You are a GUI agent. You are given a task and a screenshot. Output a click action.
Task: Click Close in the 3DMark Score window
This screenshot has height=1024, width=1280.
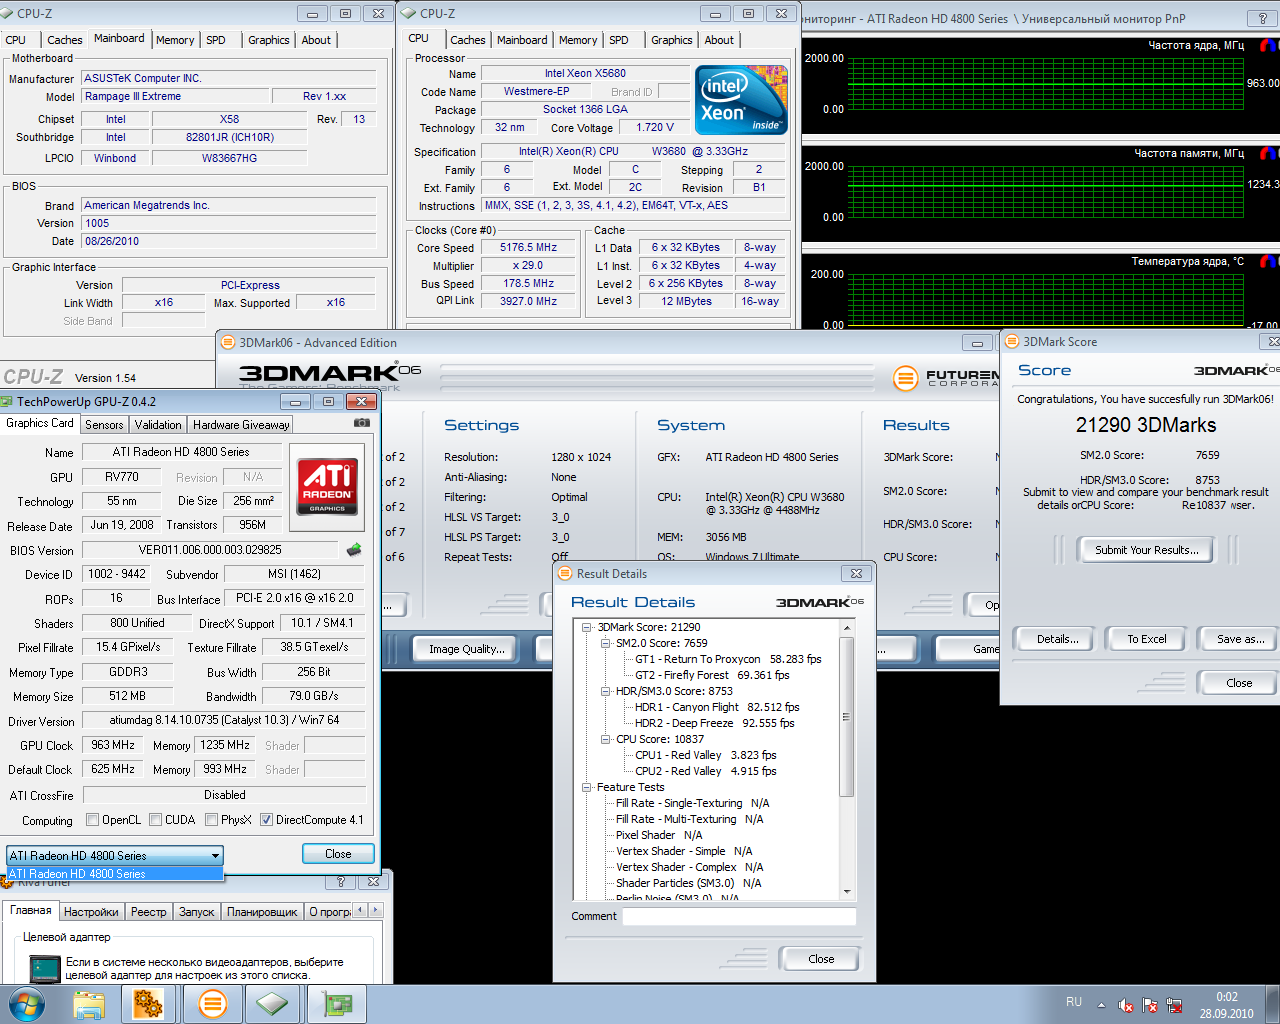(1239, 683)
